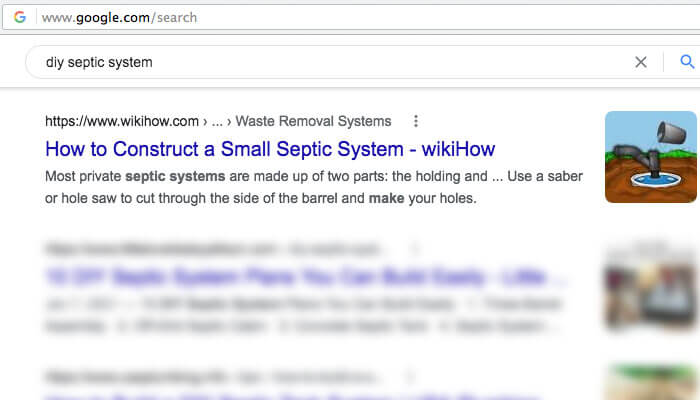
Task: Click the Google favicon in the address bar
Action: pyautogui.click(x=20, y=17)
